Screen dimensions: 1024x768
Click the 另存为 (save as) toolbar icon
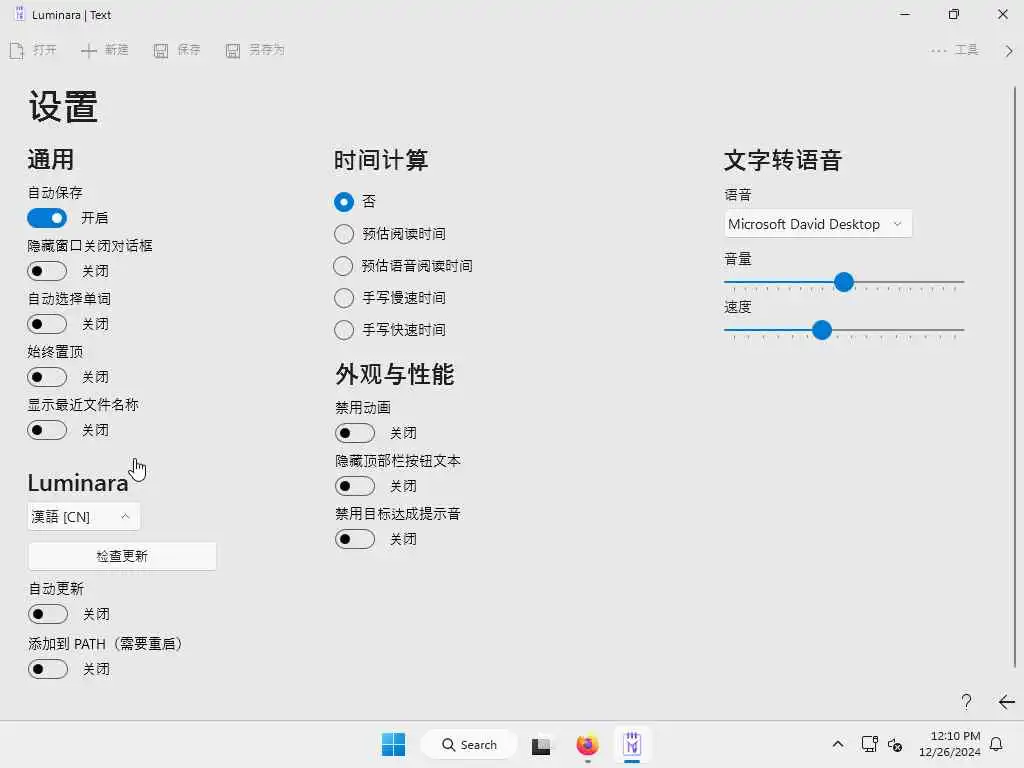click(x=232, y=50)
